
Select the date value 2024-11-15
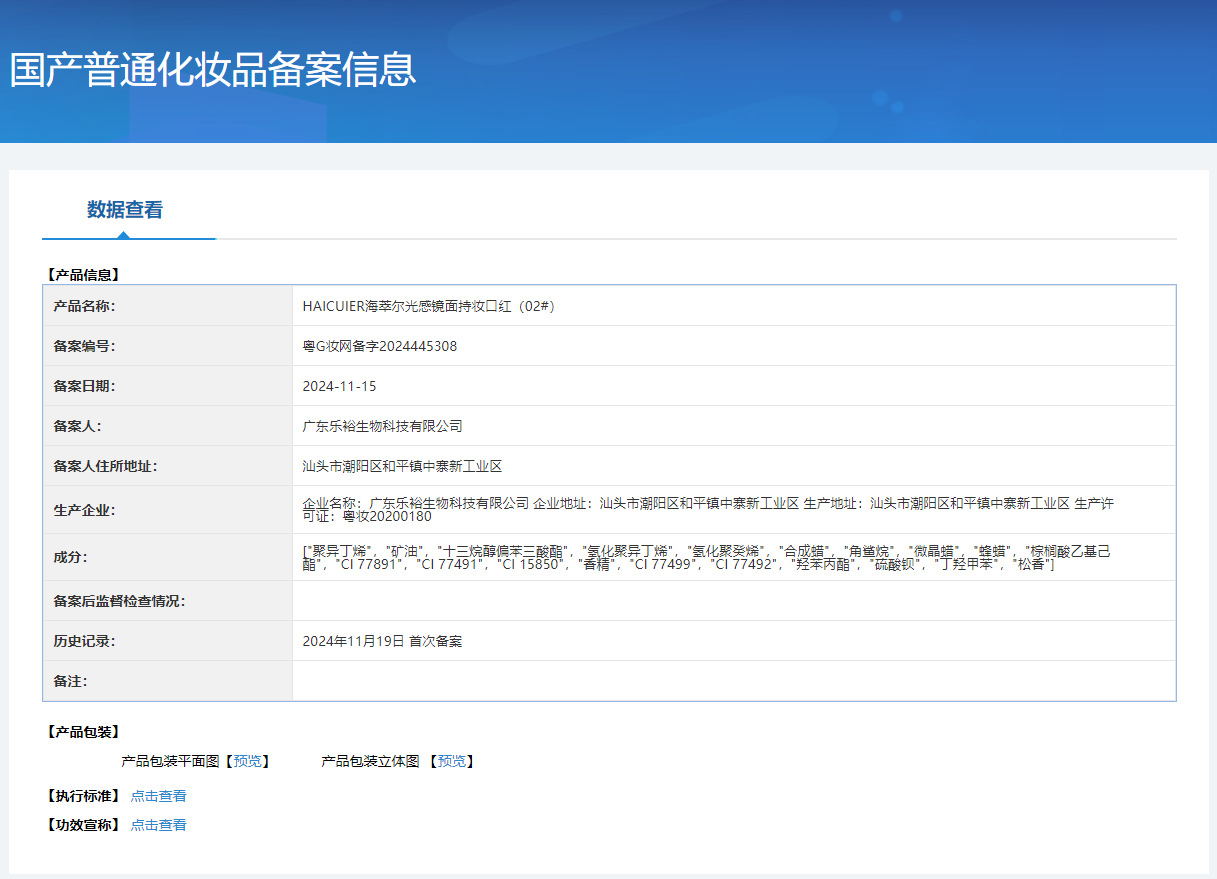coord(340,386)
